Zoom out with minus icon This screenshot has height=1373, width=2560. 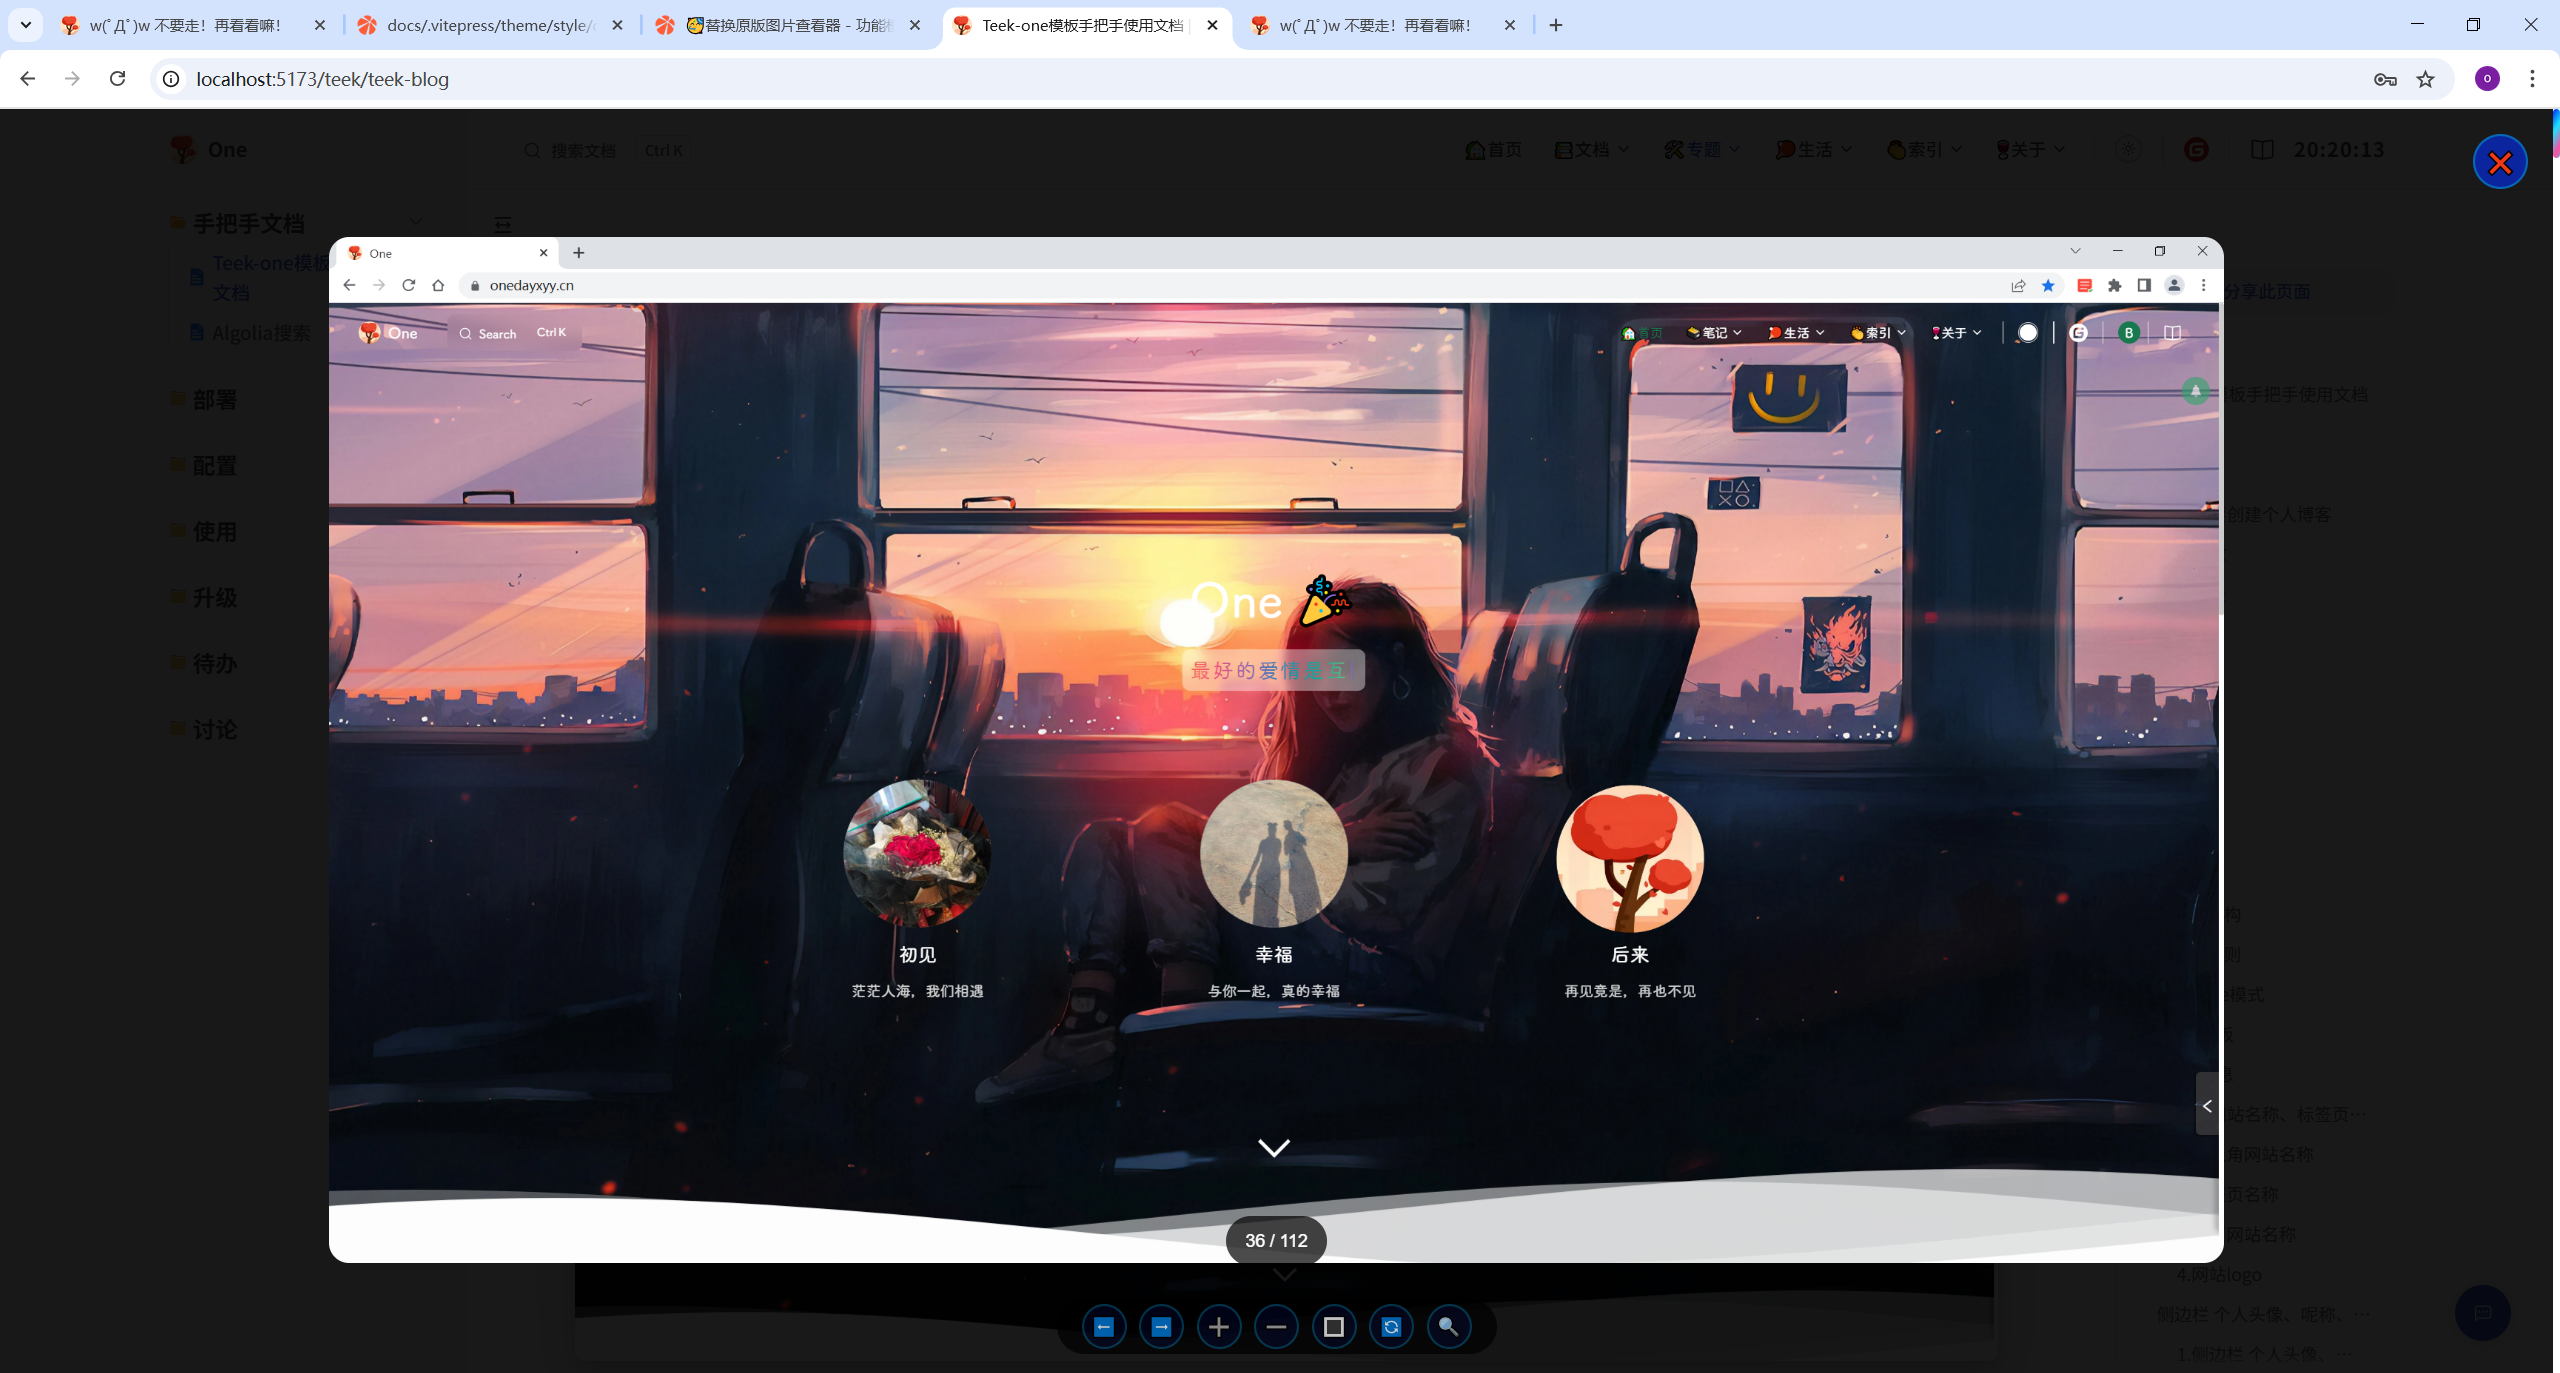pyautogui.click(x=1276, y=1327)
